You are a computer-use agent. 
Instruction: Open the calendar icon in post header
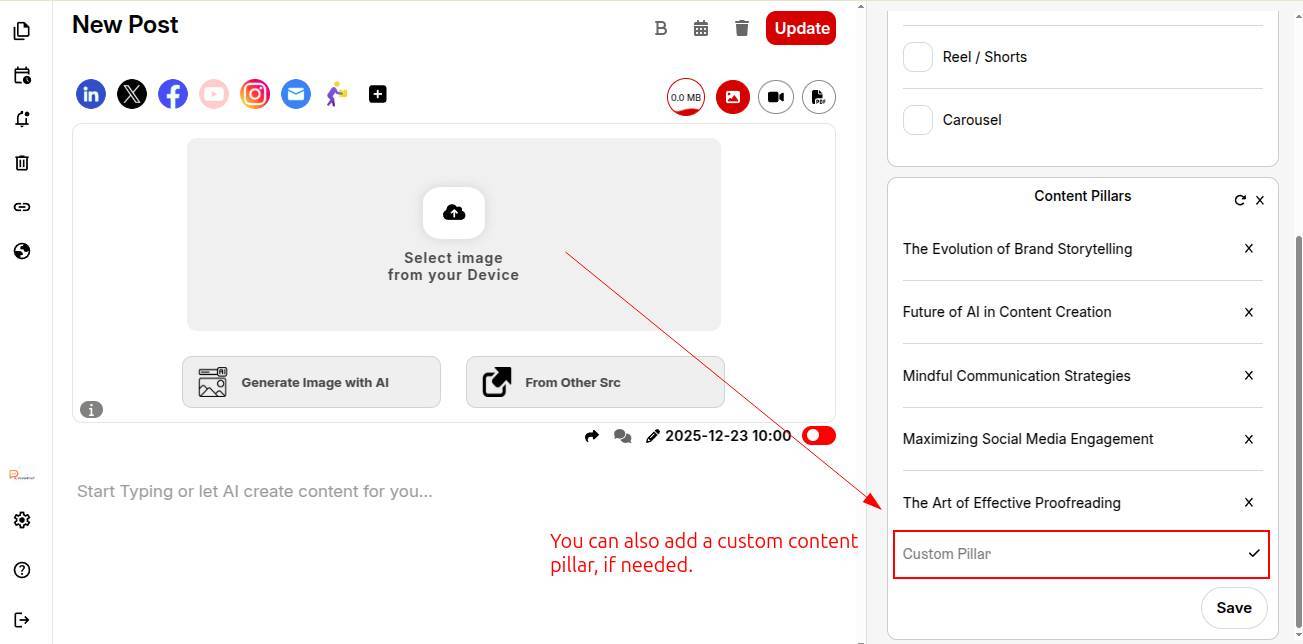701,28
